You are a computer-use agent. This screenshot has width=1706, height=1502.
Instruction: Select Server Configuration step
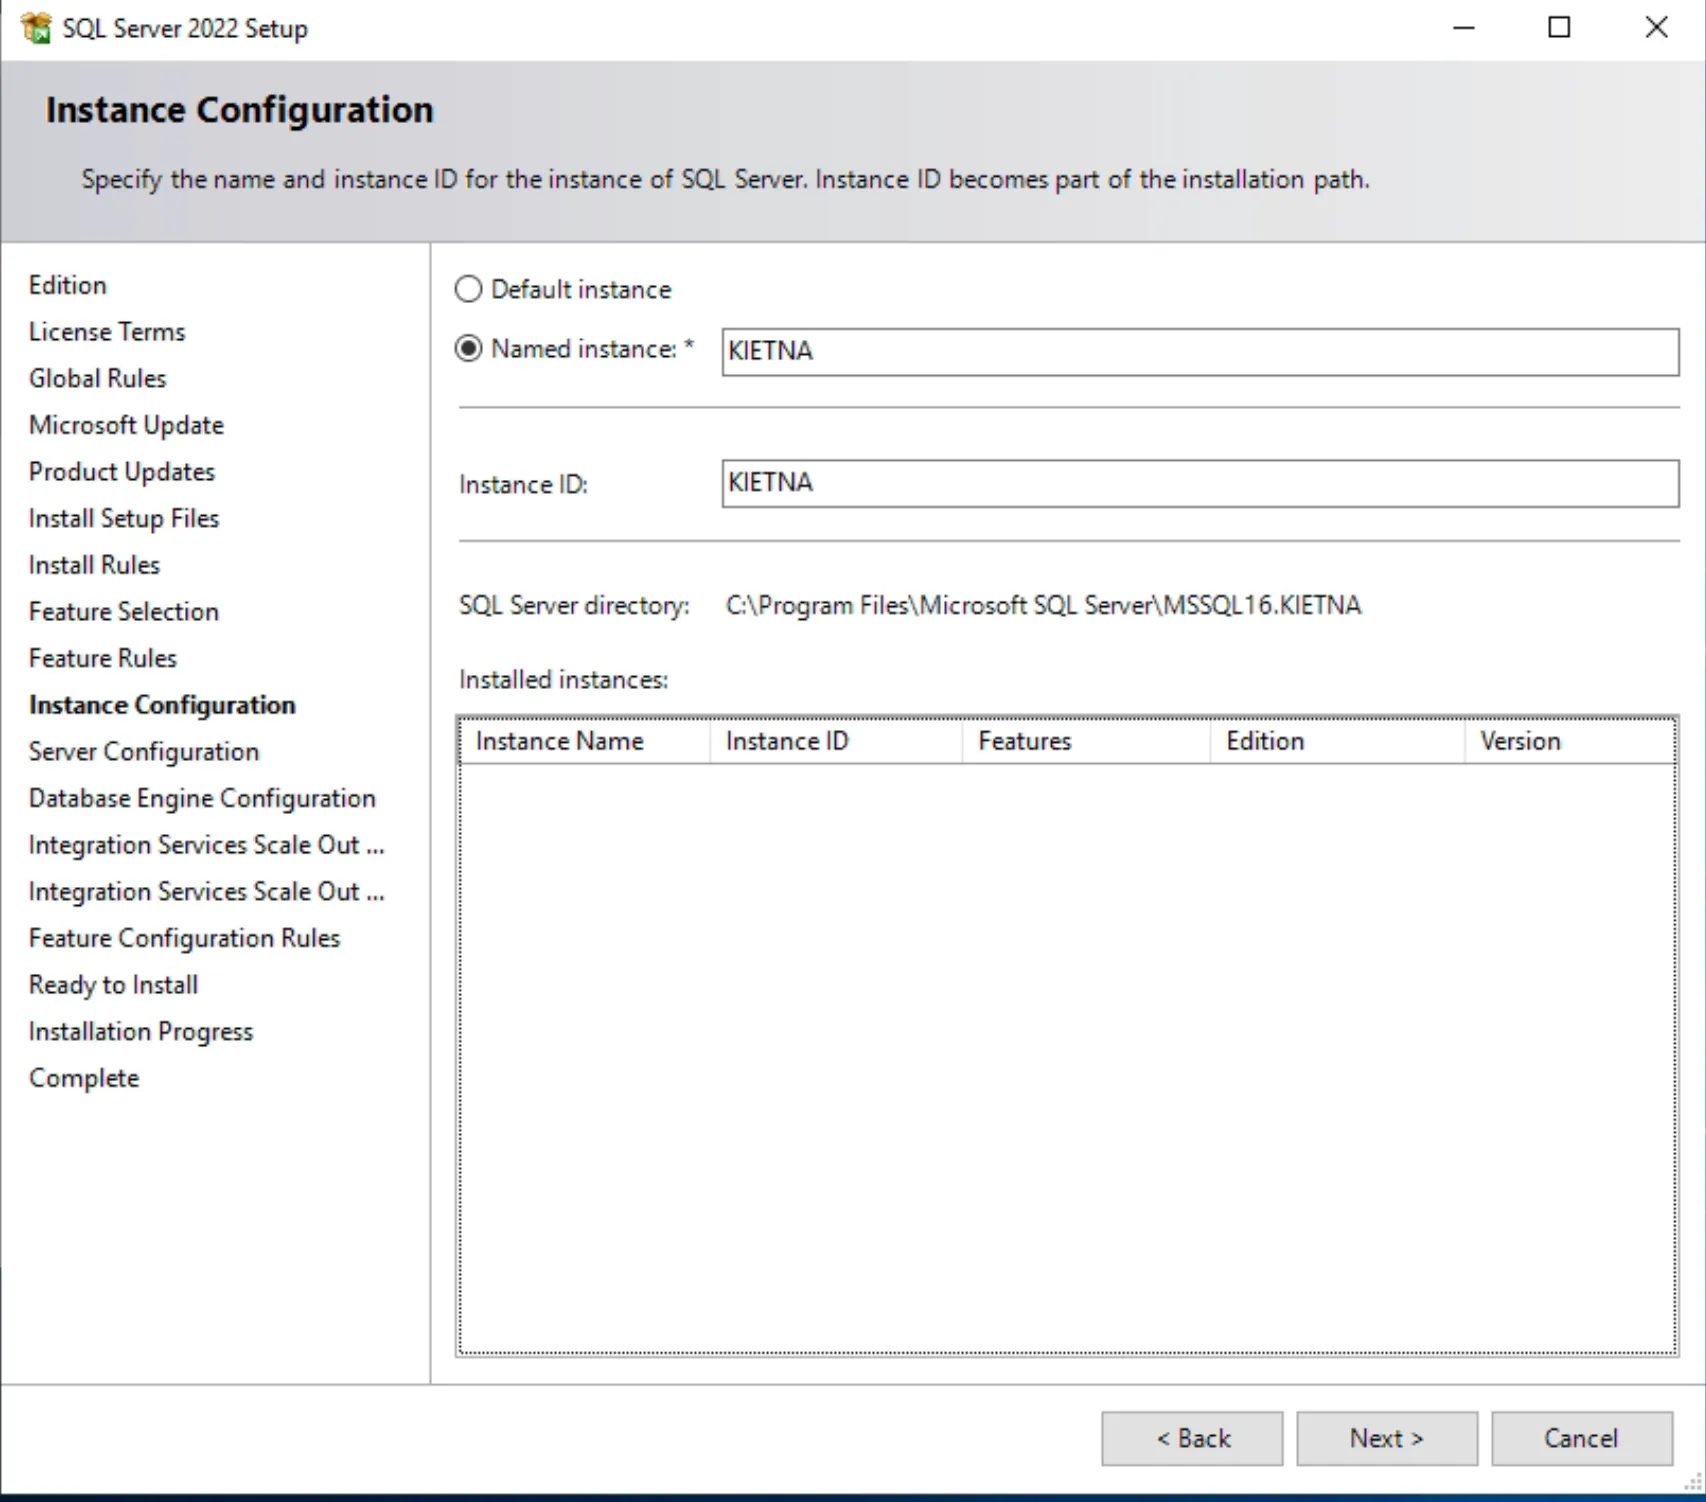[x=144, y=752]
